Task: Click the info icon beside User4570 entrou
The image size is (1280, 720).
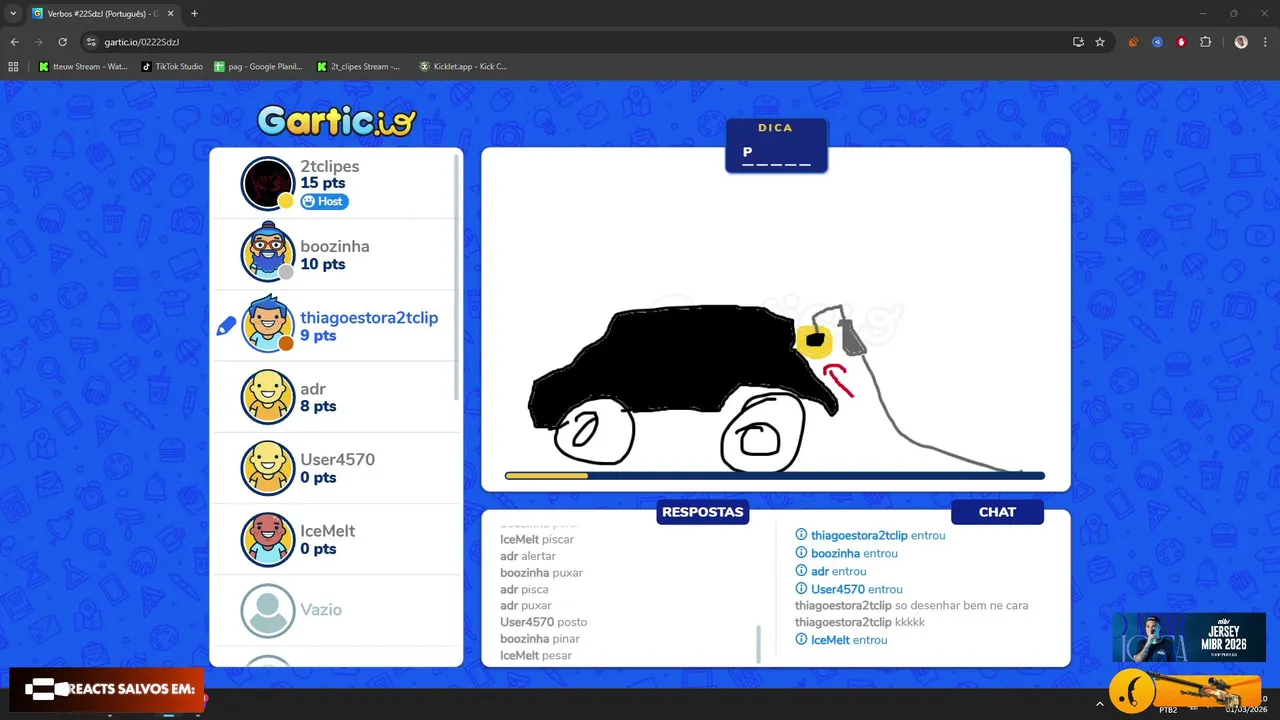Action: pos(801,589)
